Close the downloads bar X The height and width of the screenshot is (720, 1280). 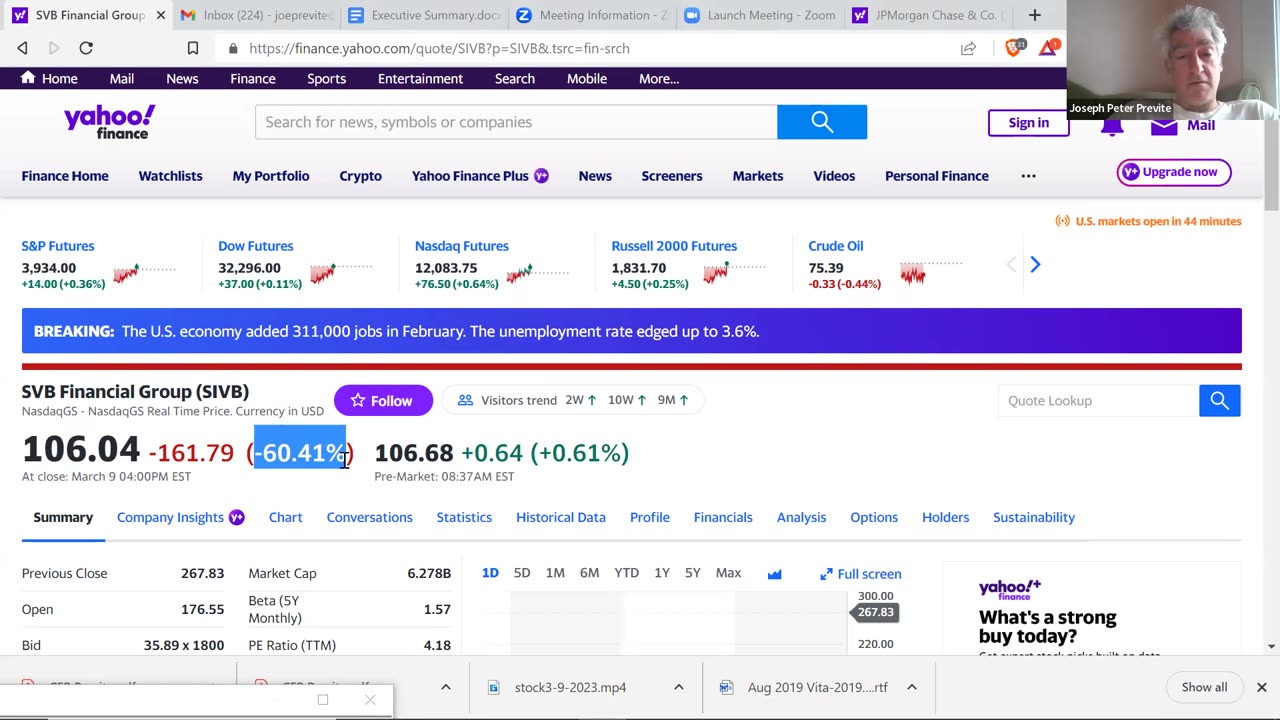(1262, 687)
